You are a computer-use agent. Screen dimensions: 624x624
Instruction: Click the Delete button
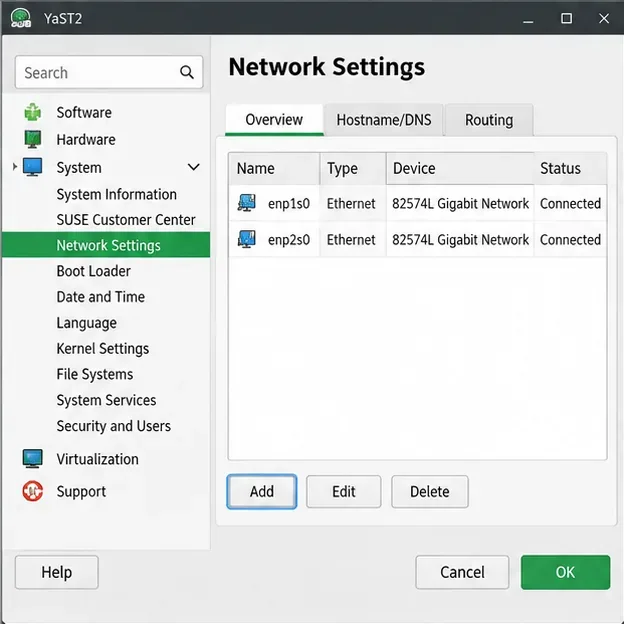click(x=430, y=491)
